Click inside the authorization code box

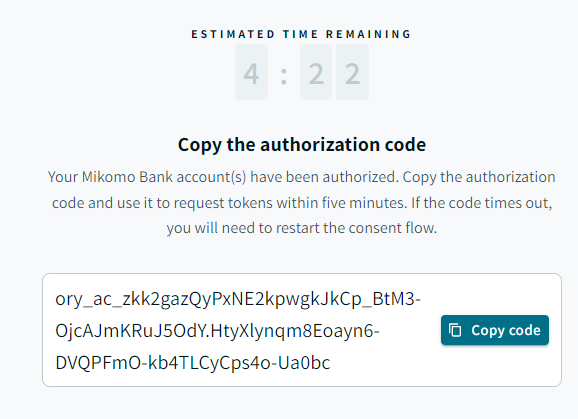pos(302,330)
